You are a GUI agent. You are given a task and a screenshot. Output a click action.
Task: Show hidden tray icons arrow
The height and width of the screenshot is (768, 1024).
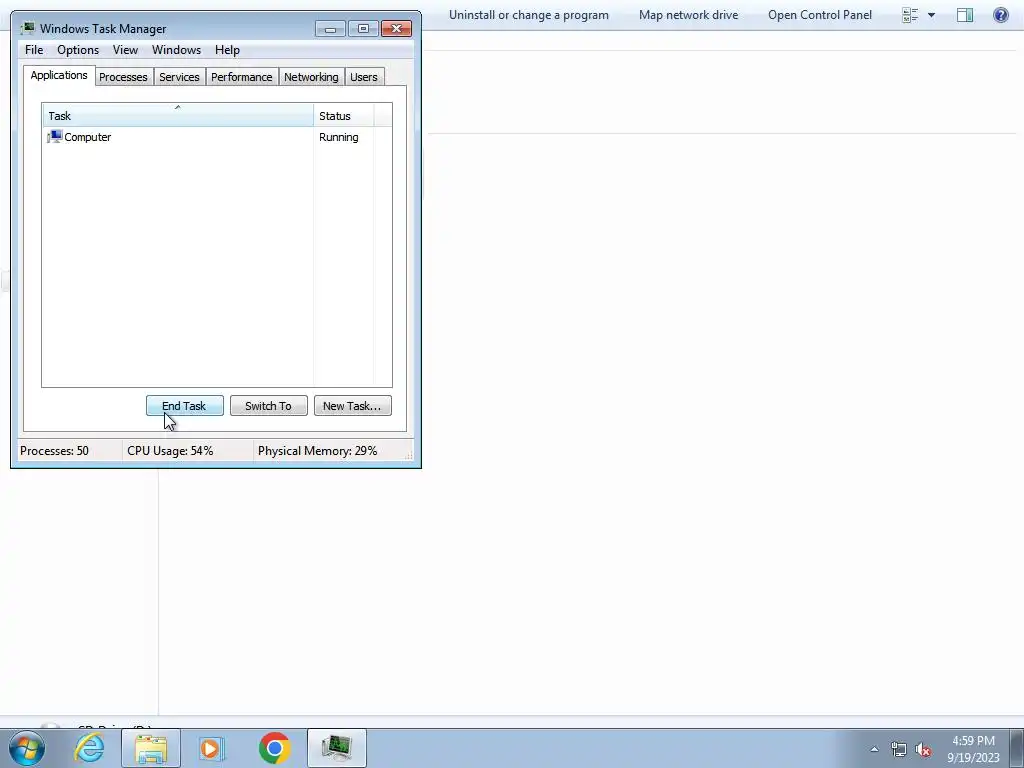point(874,749)
